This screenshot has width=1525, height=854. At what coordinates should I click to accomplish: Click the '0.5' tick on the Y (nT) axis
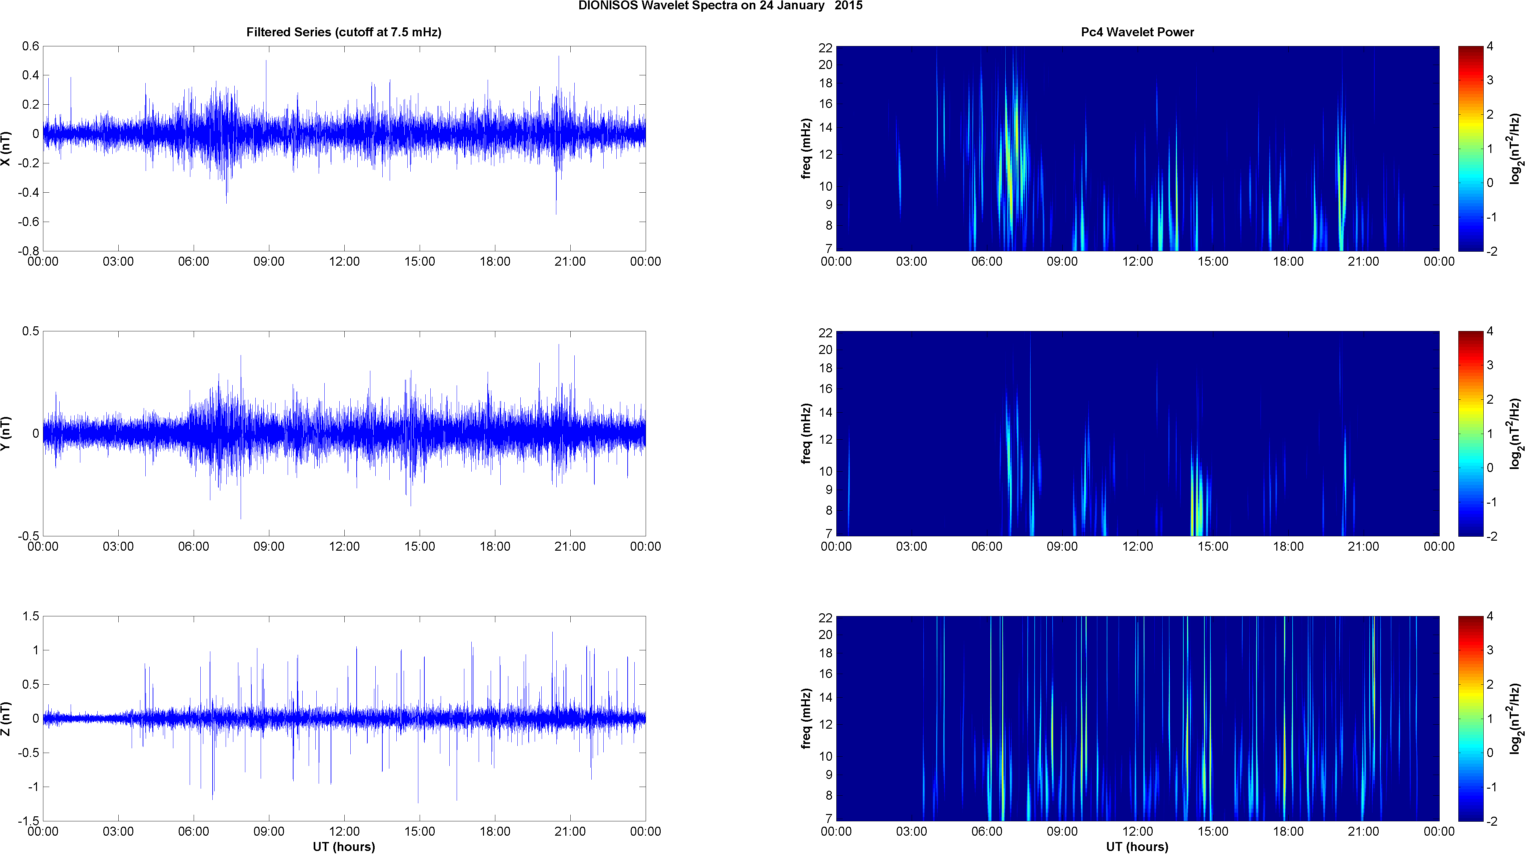tap(30, 331)
